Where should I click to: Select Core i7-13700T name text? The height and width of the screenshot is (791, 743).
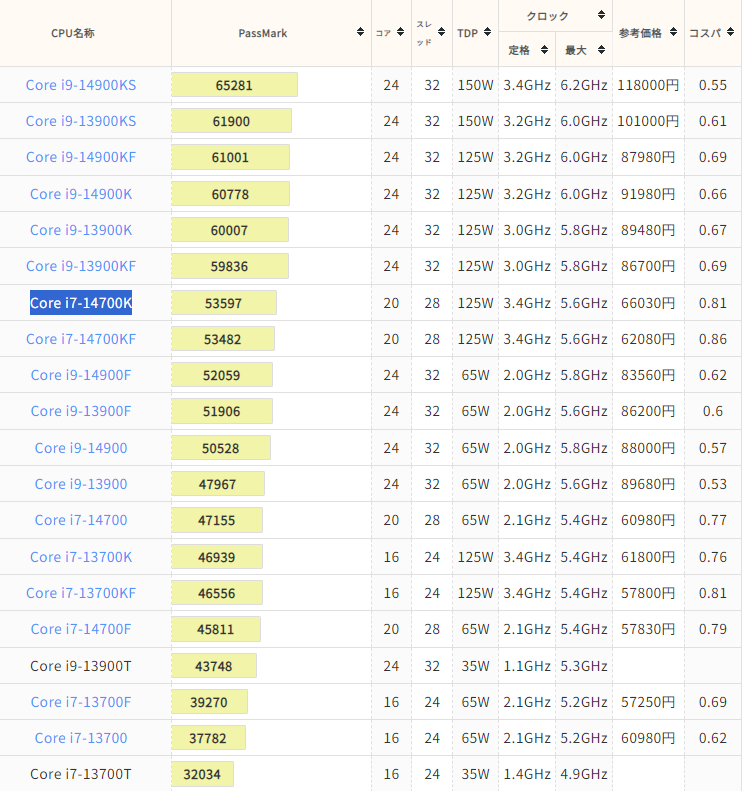click(x=81, y=774)
